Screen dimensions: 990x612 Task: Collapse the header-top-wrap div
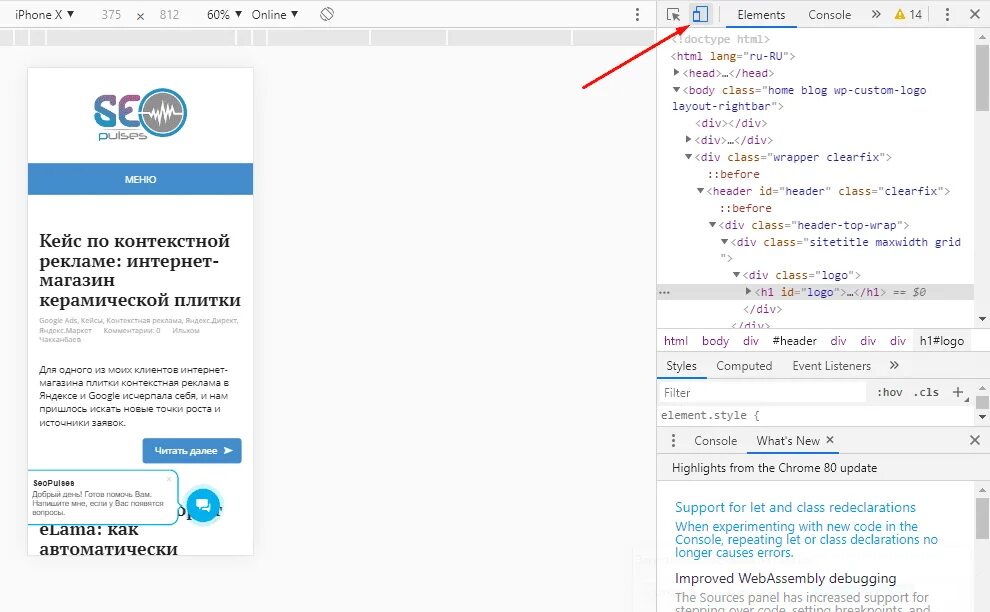tap(712, 224)
